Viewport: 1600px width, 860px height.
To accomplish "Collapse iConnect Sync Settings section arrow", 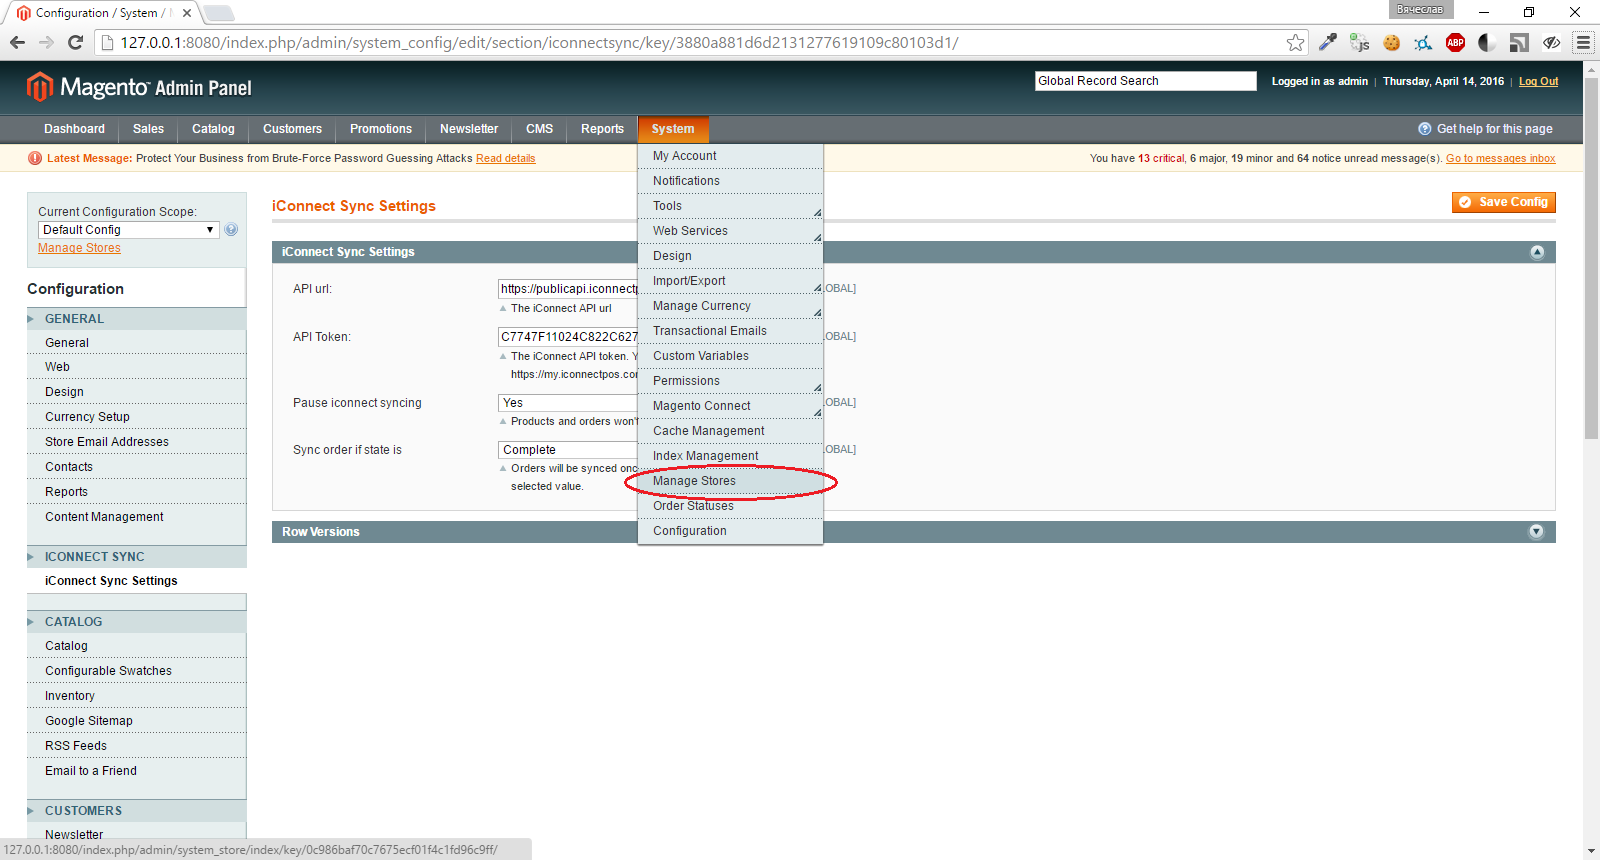I will click(x=1537, y=252).
